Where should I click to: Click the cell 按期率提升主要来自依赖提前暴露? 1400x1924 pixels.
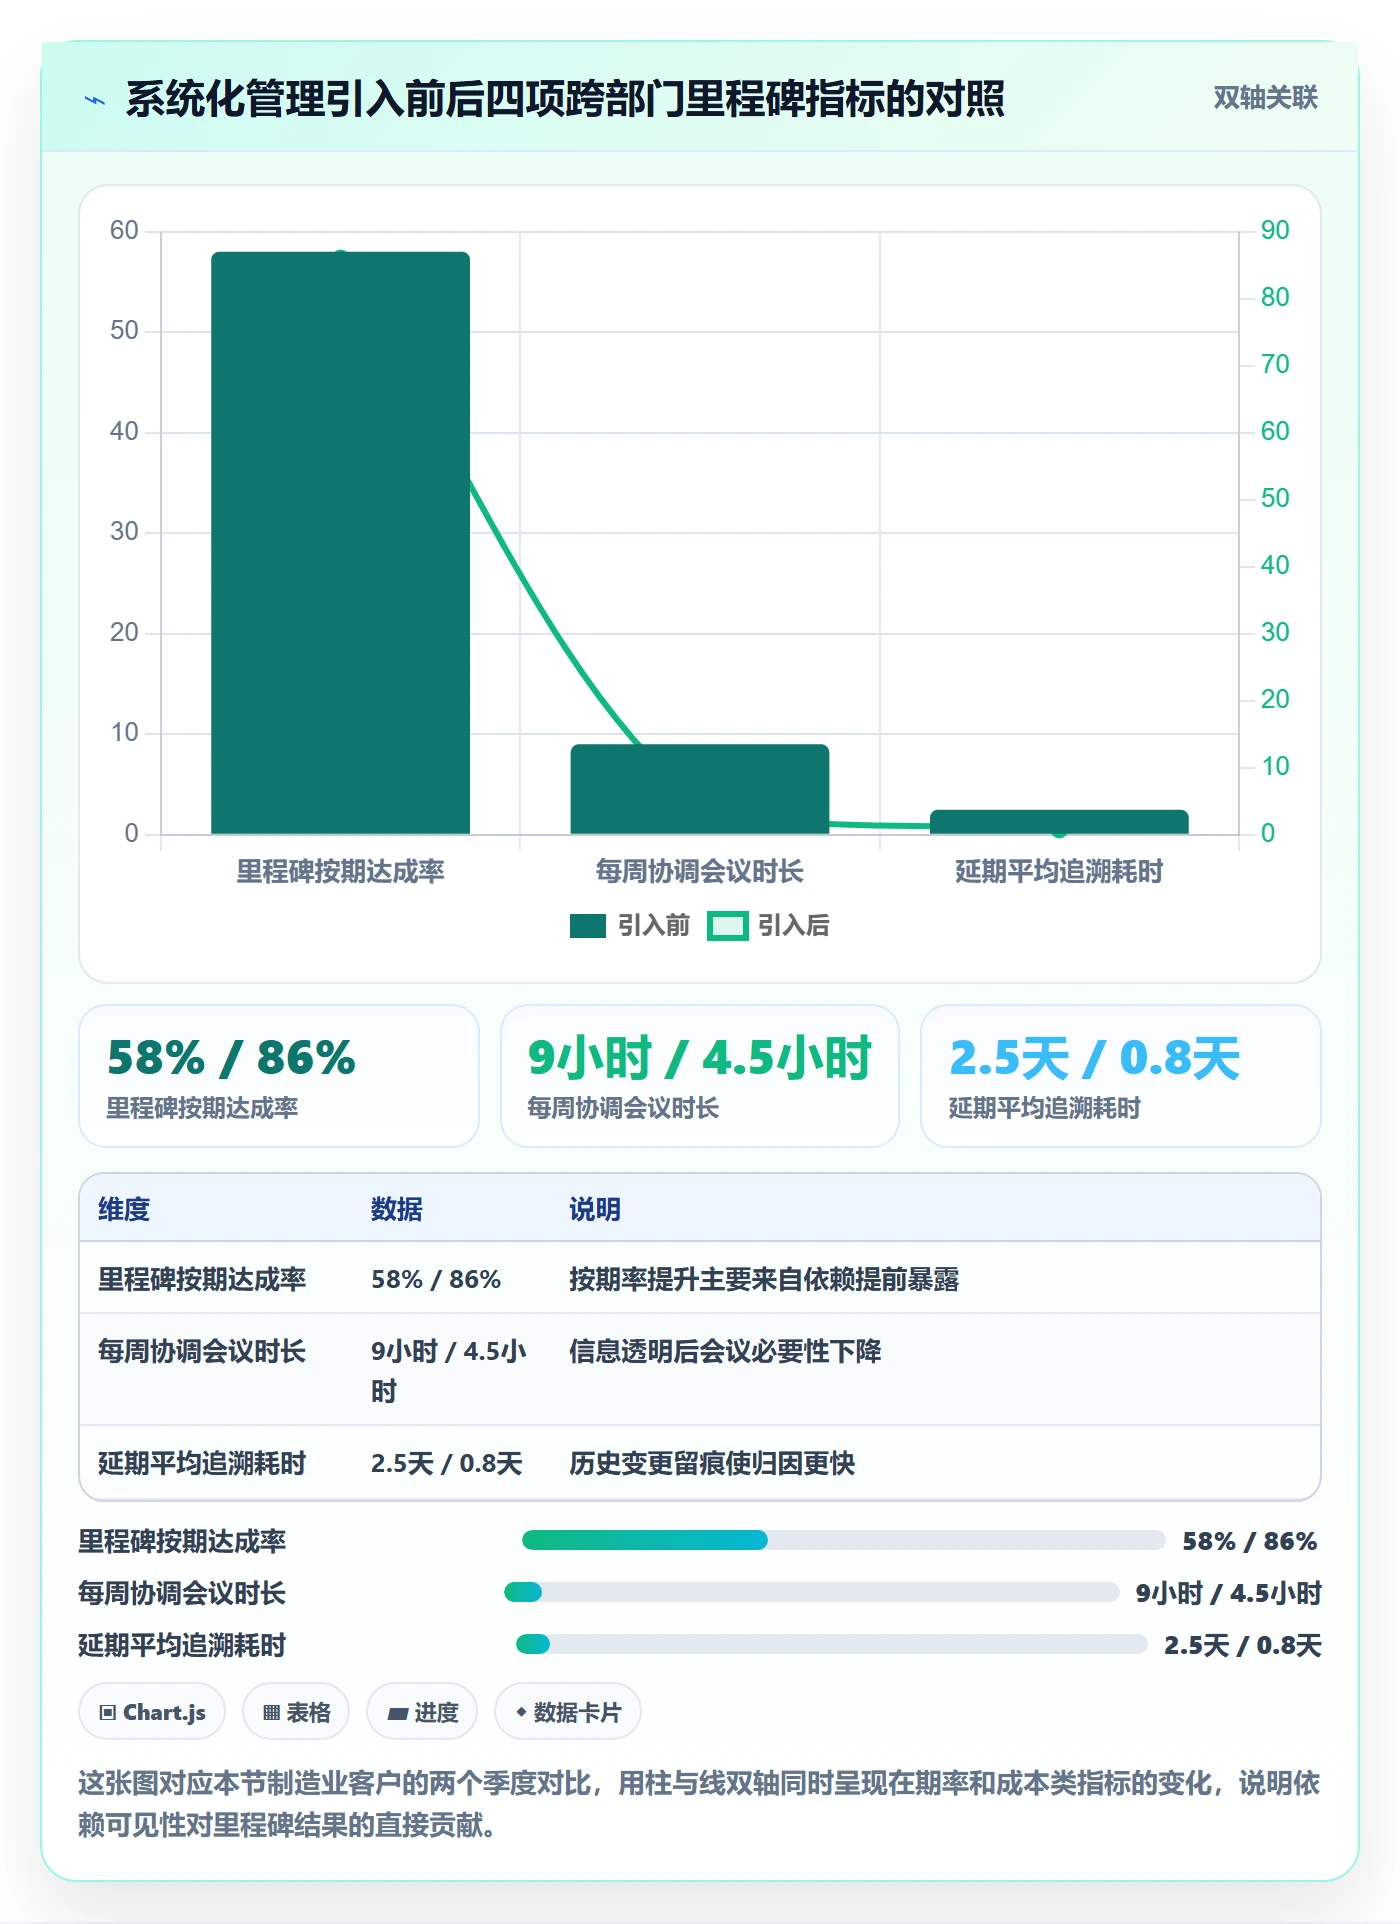tap(764, 1279)
